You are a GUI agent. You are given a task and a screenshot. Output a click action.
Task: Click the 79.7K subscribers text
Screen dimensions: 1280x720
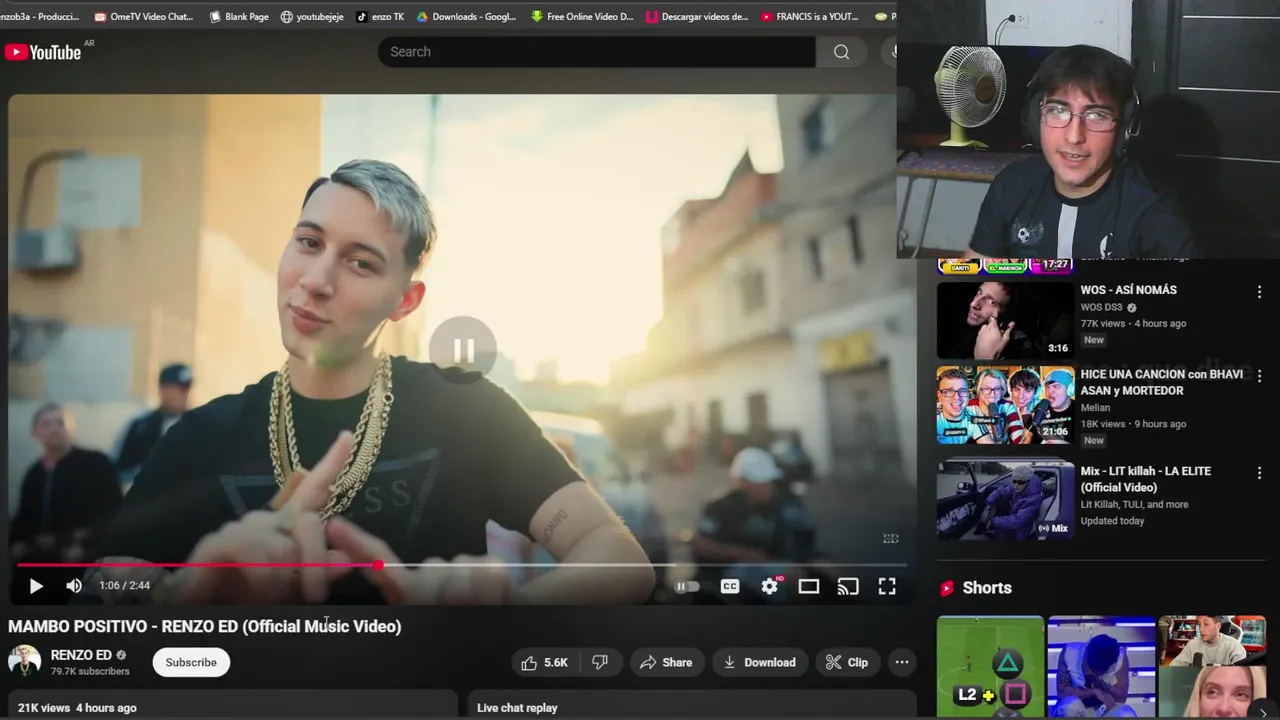(x=90, y=672)
